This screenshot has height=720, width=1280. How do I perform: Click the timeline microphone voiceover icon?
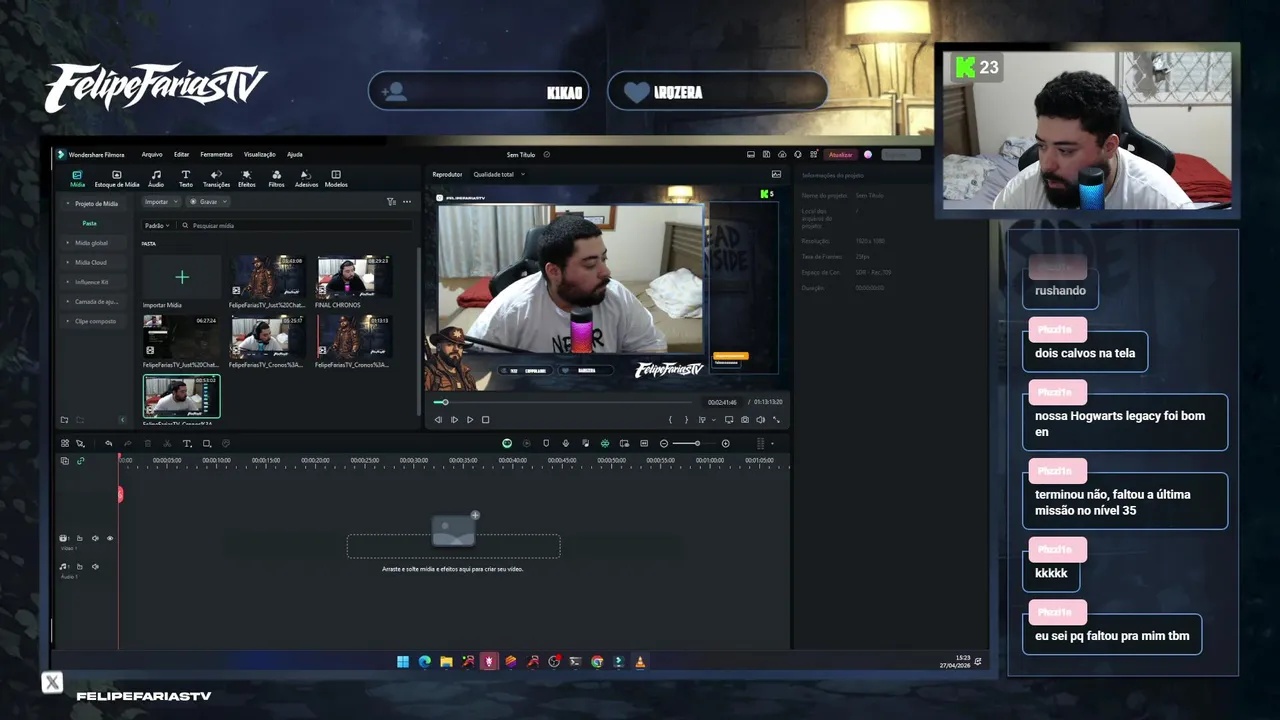coord(566,444)
